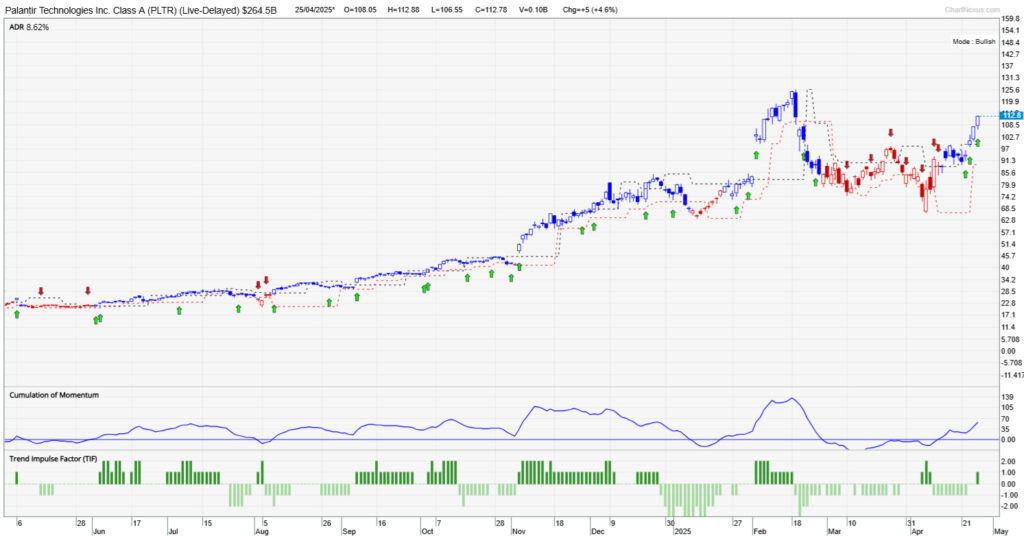Click the Aug month label on time axis

coord(261,531)
